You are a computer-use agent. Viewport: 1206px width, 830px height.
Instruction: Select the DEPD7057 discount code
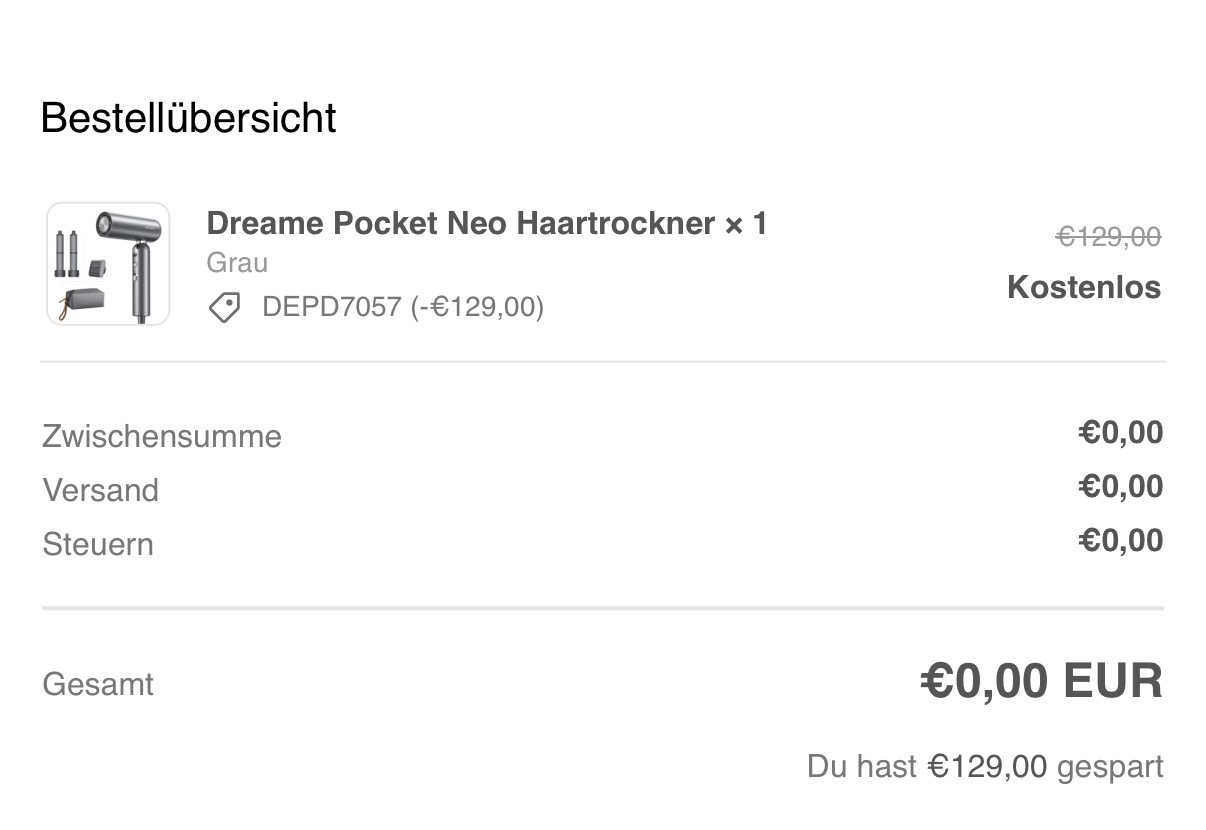click(331, 307)
